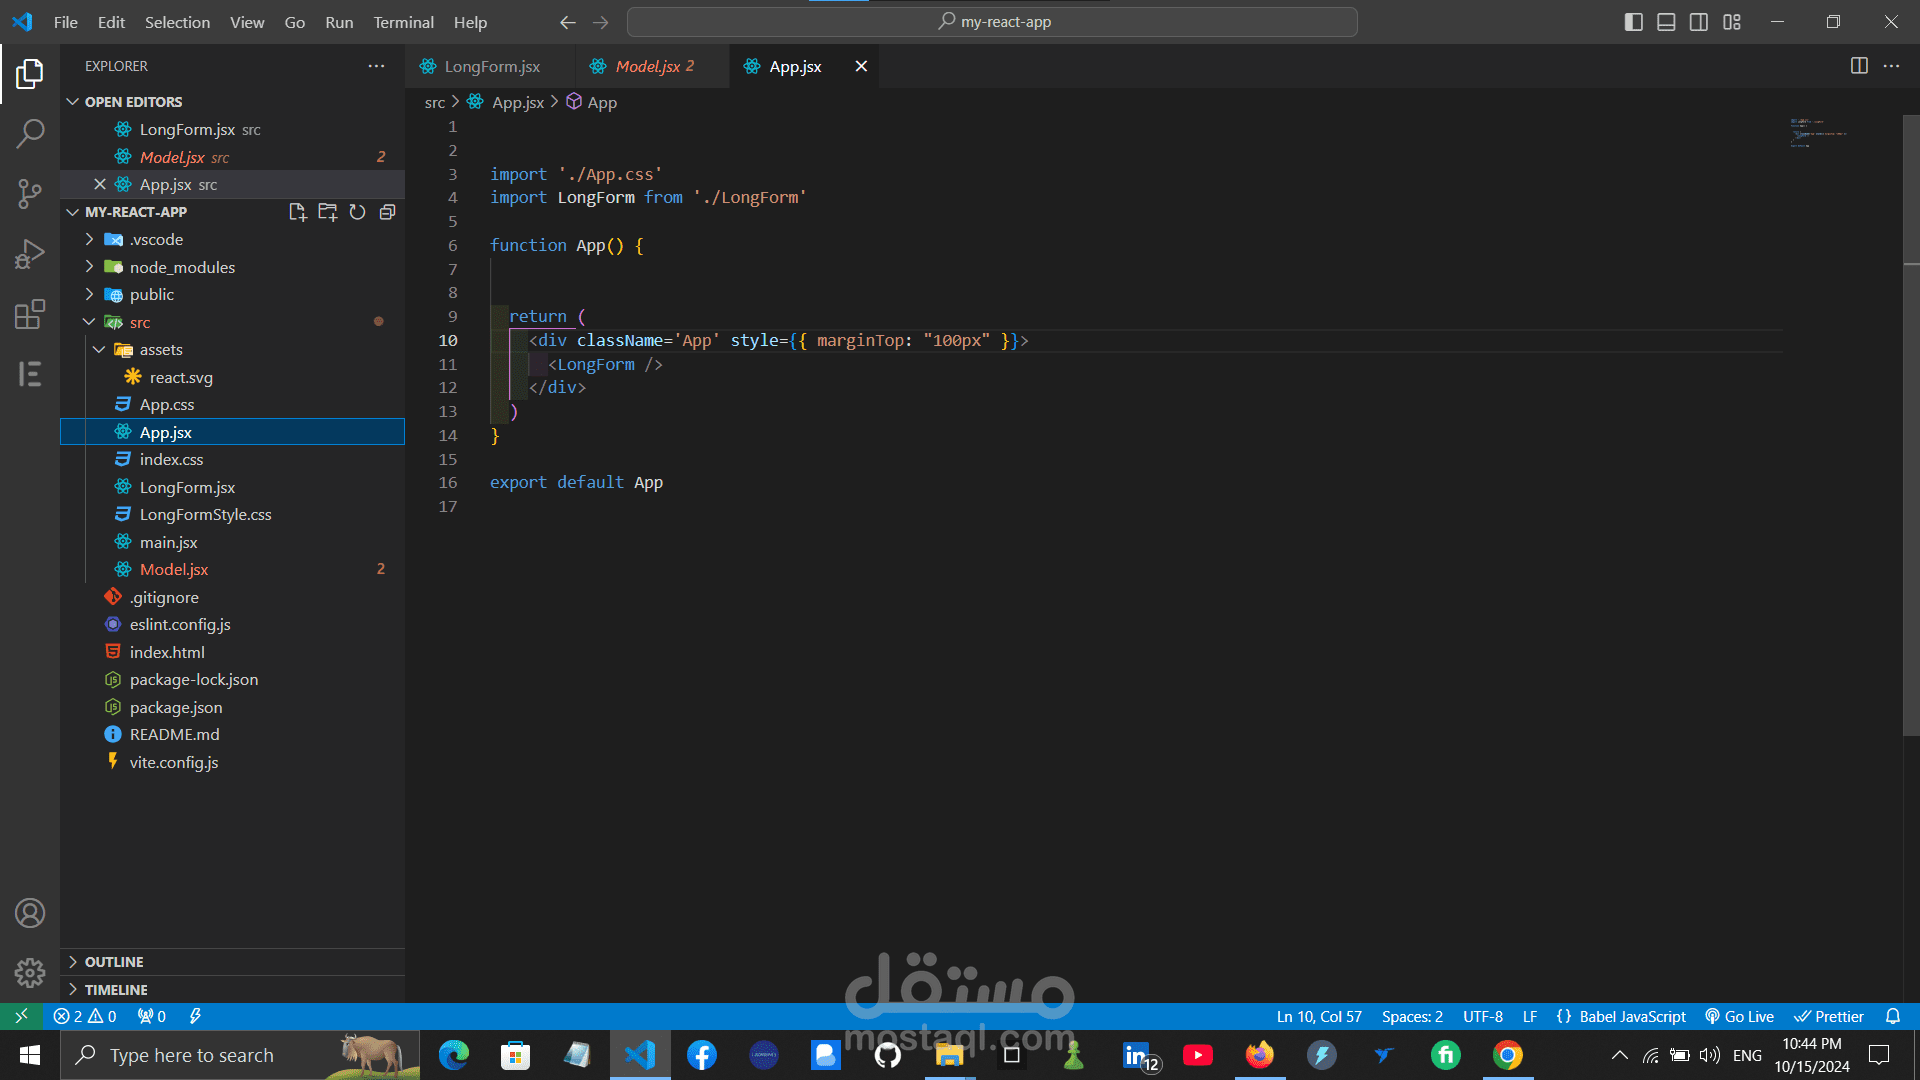Toggle the bottom panel layout button

tap(1666, 22)
